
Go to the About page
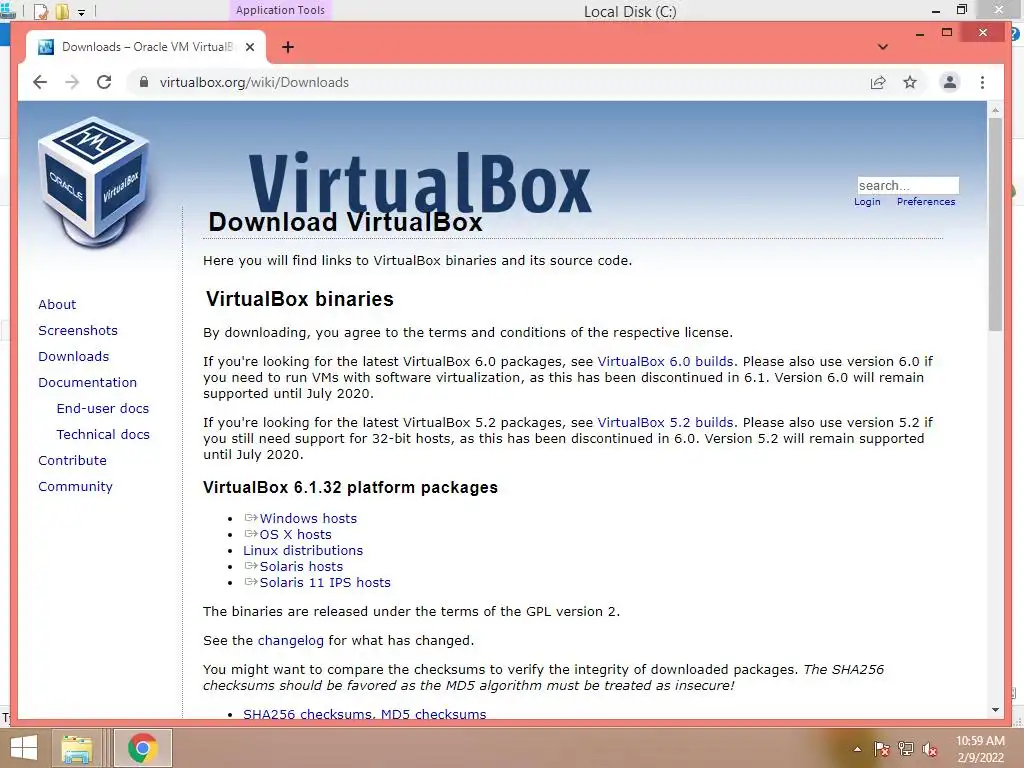click(57, 304)
